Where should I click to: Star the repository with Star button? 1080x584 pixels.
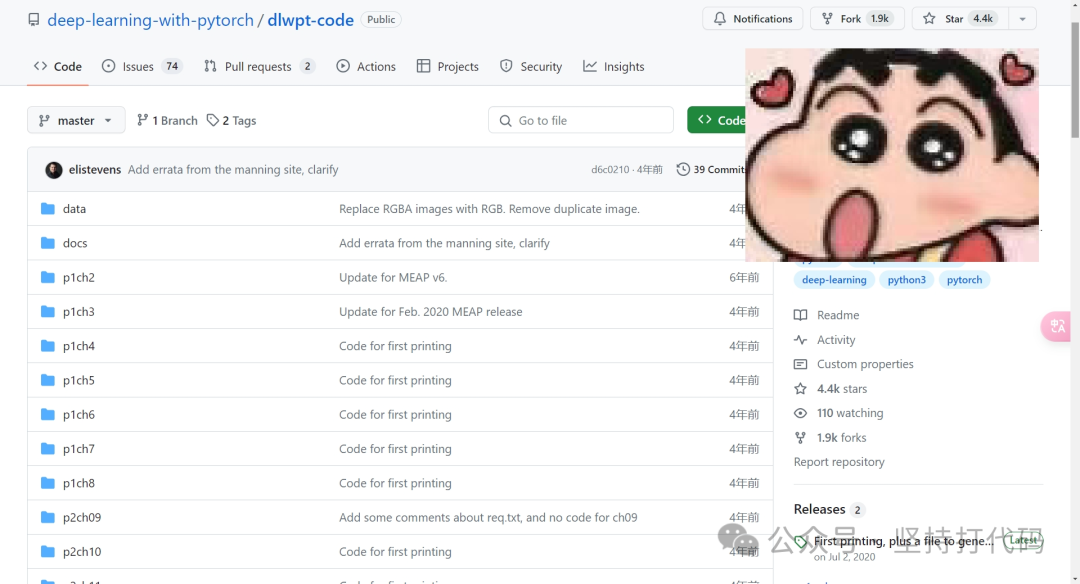(959, 19)
